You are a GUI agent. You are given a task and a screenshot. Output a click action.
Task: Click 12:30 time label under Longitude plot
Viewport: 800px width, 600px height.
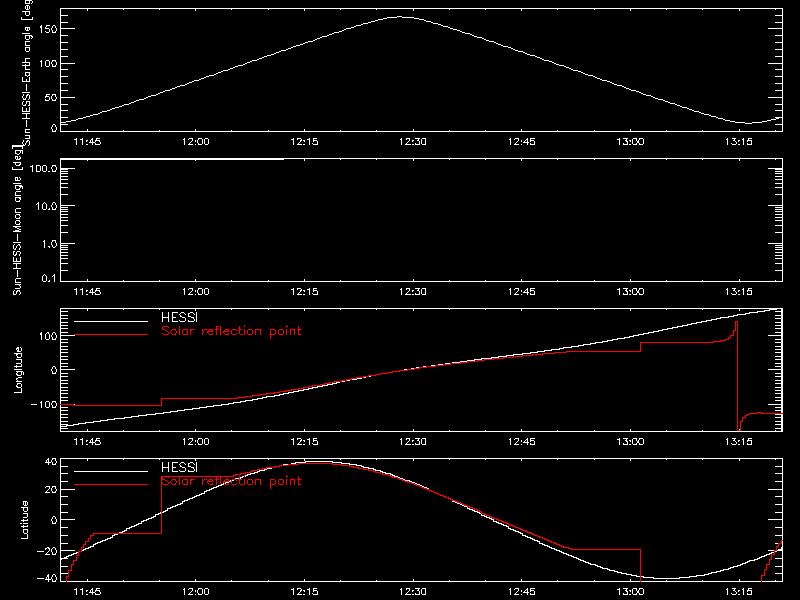click(x=412, y=441)
